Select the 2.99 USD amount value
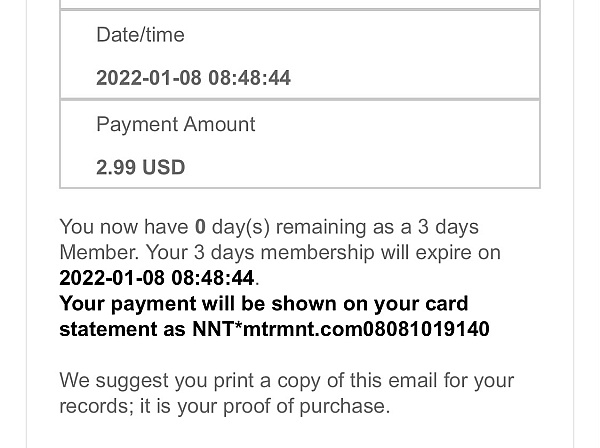The image size is (600, 448). coord(140,167)
